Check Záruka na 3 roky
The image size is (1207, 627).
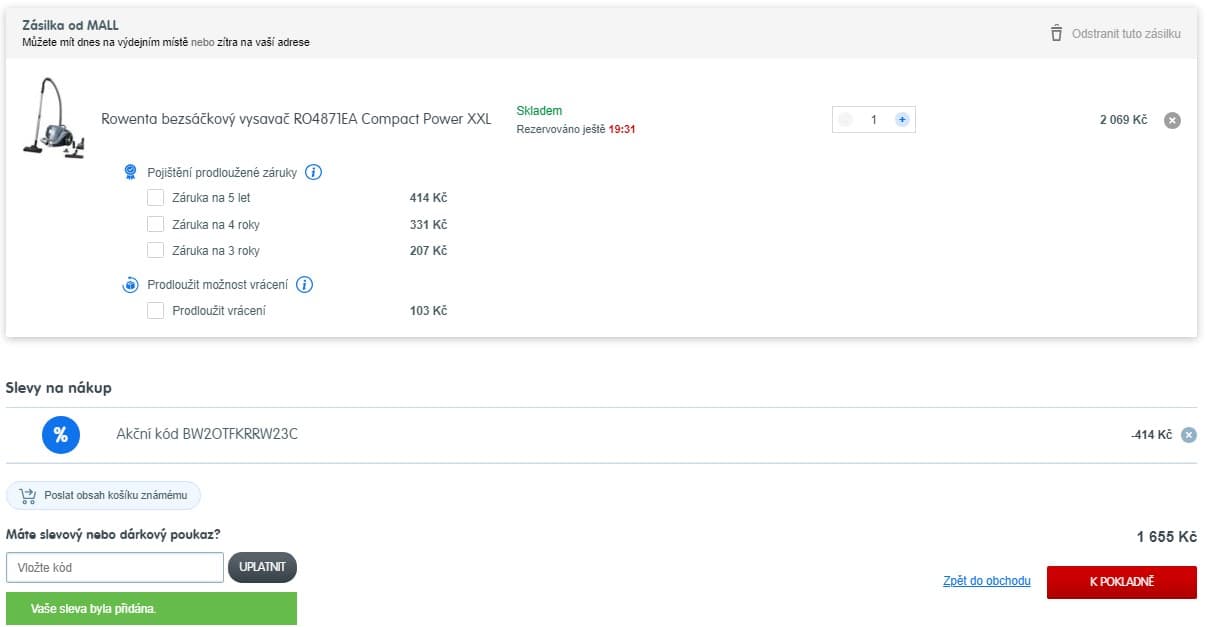(155, 250)
